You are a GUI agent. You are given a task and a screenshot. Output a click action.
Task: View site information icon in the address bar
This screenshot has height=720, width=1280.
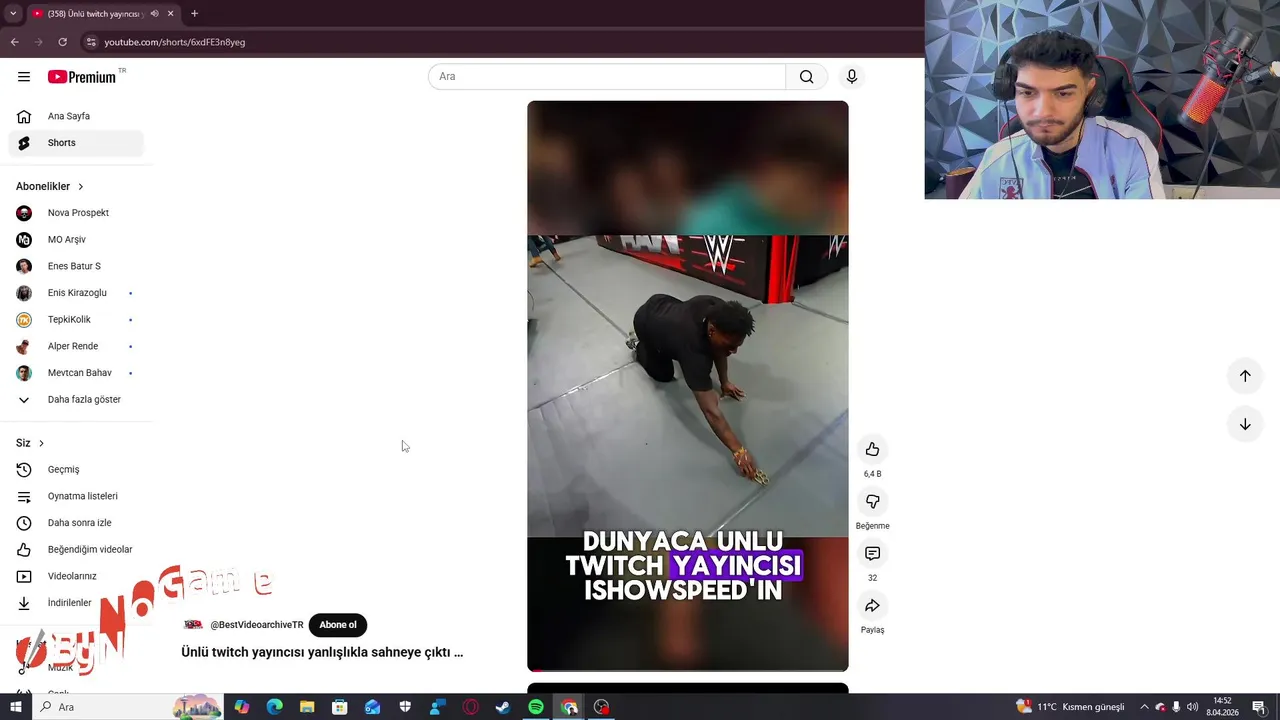[x=91, y=42]
